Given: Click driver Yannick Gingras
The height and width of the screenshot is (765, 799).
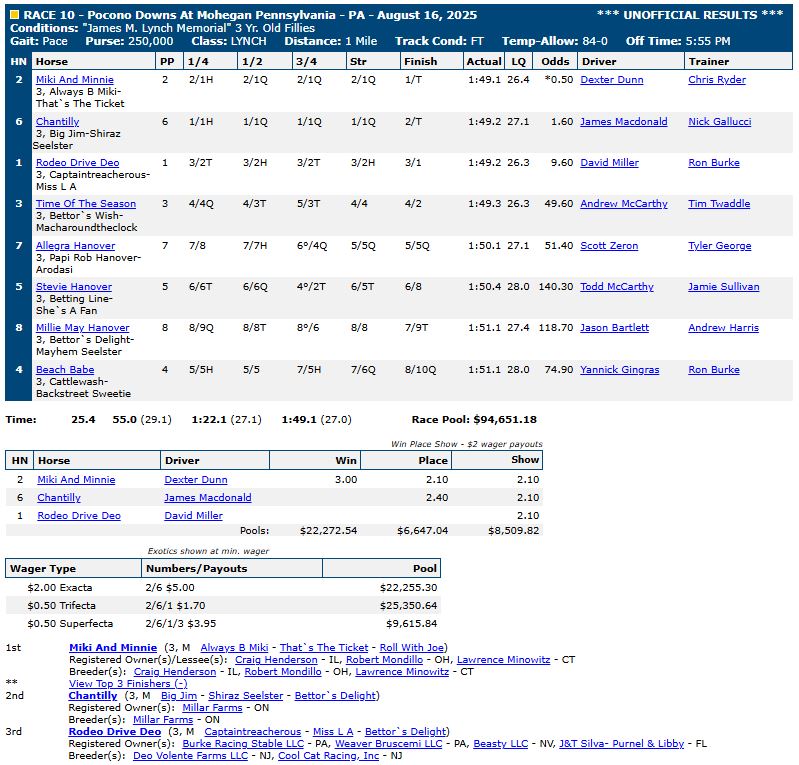Looking at the screenshot, I should tap(619, 370).
